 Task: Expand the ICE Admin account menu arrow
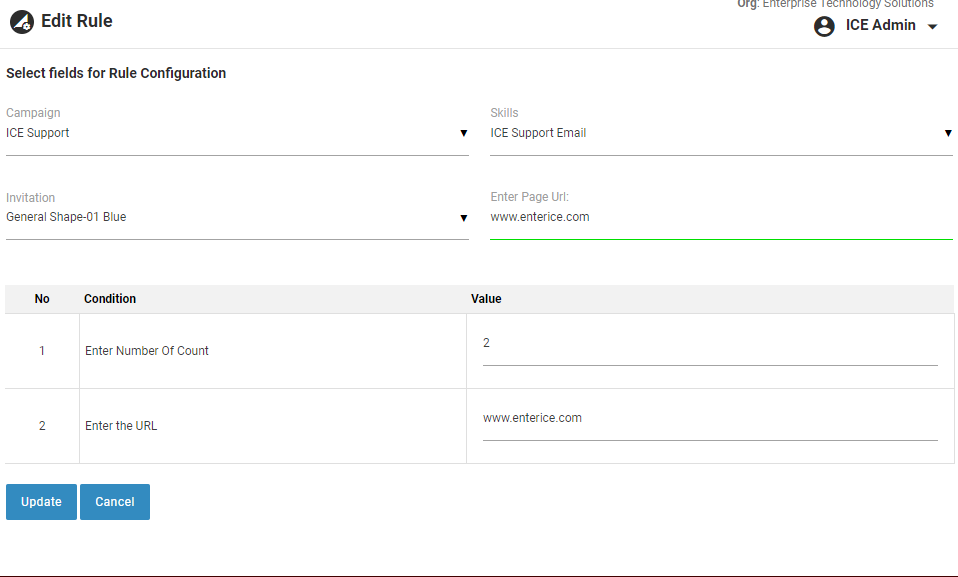pos(933,27)
